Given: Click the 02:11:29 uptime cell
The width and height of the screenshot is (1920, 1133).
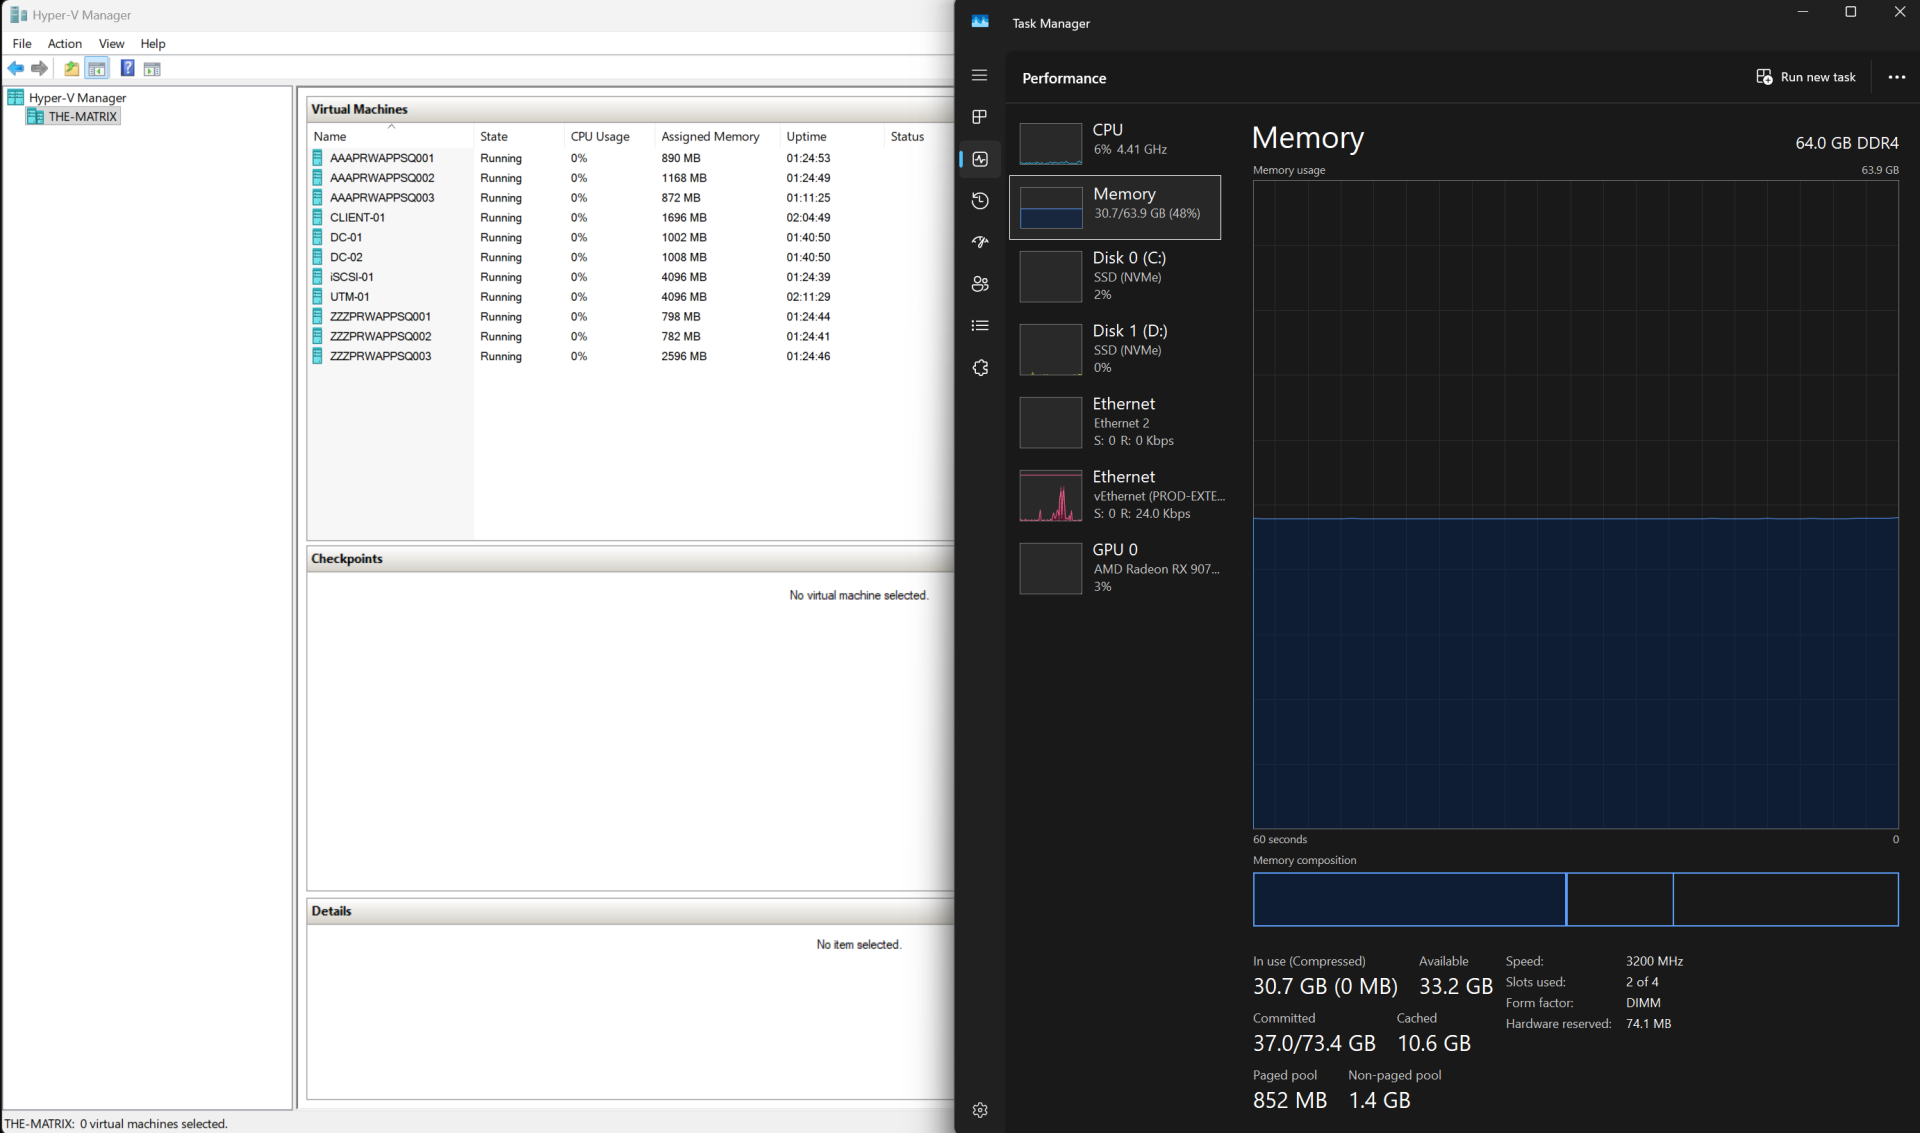Looking at the screenshot, I should point(808,297).
